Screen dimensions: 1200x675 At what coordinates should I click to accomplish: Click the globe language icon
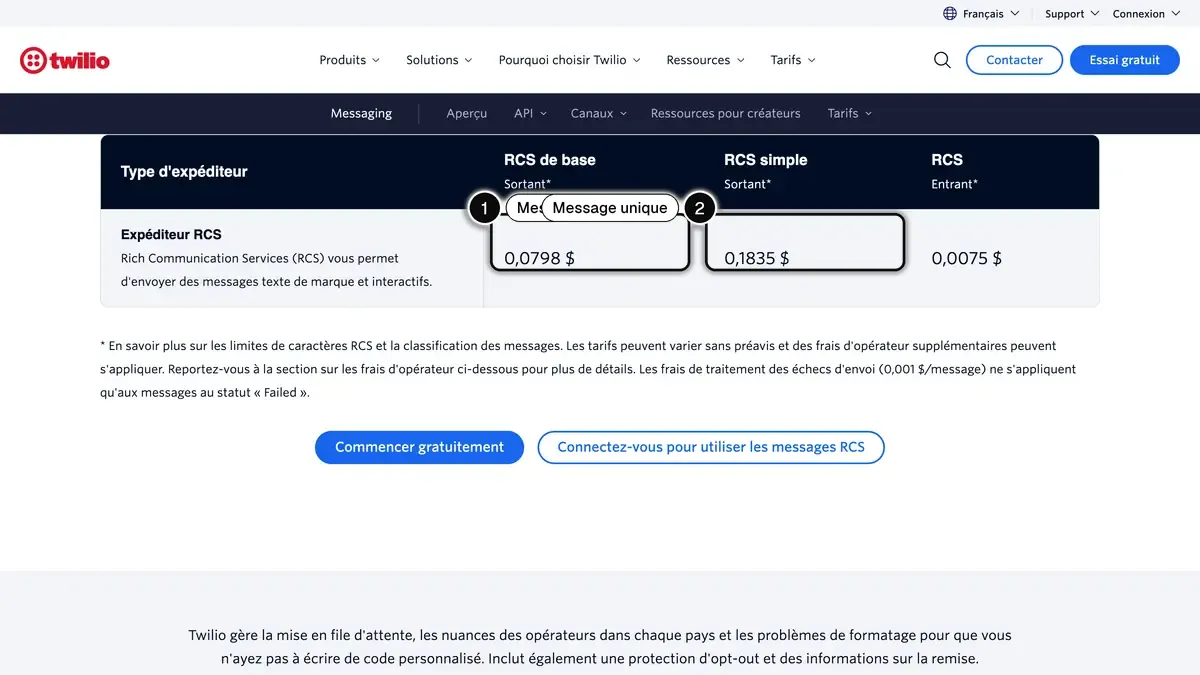click(950, 14)
